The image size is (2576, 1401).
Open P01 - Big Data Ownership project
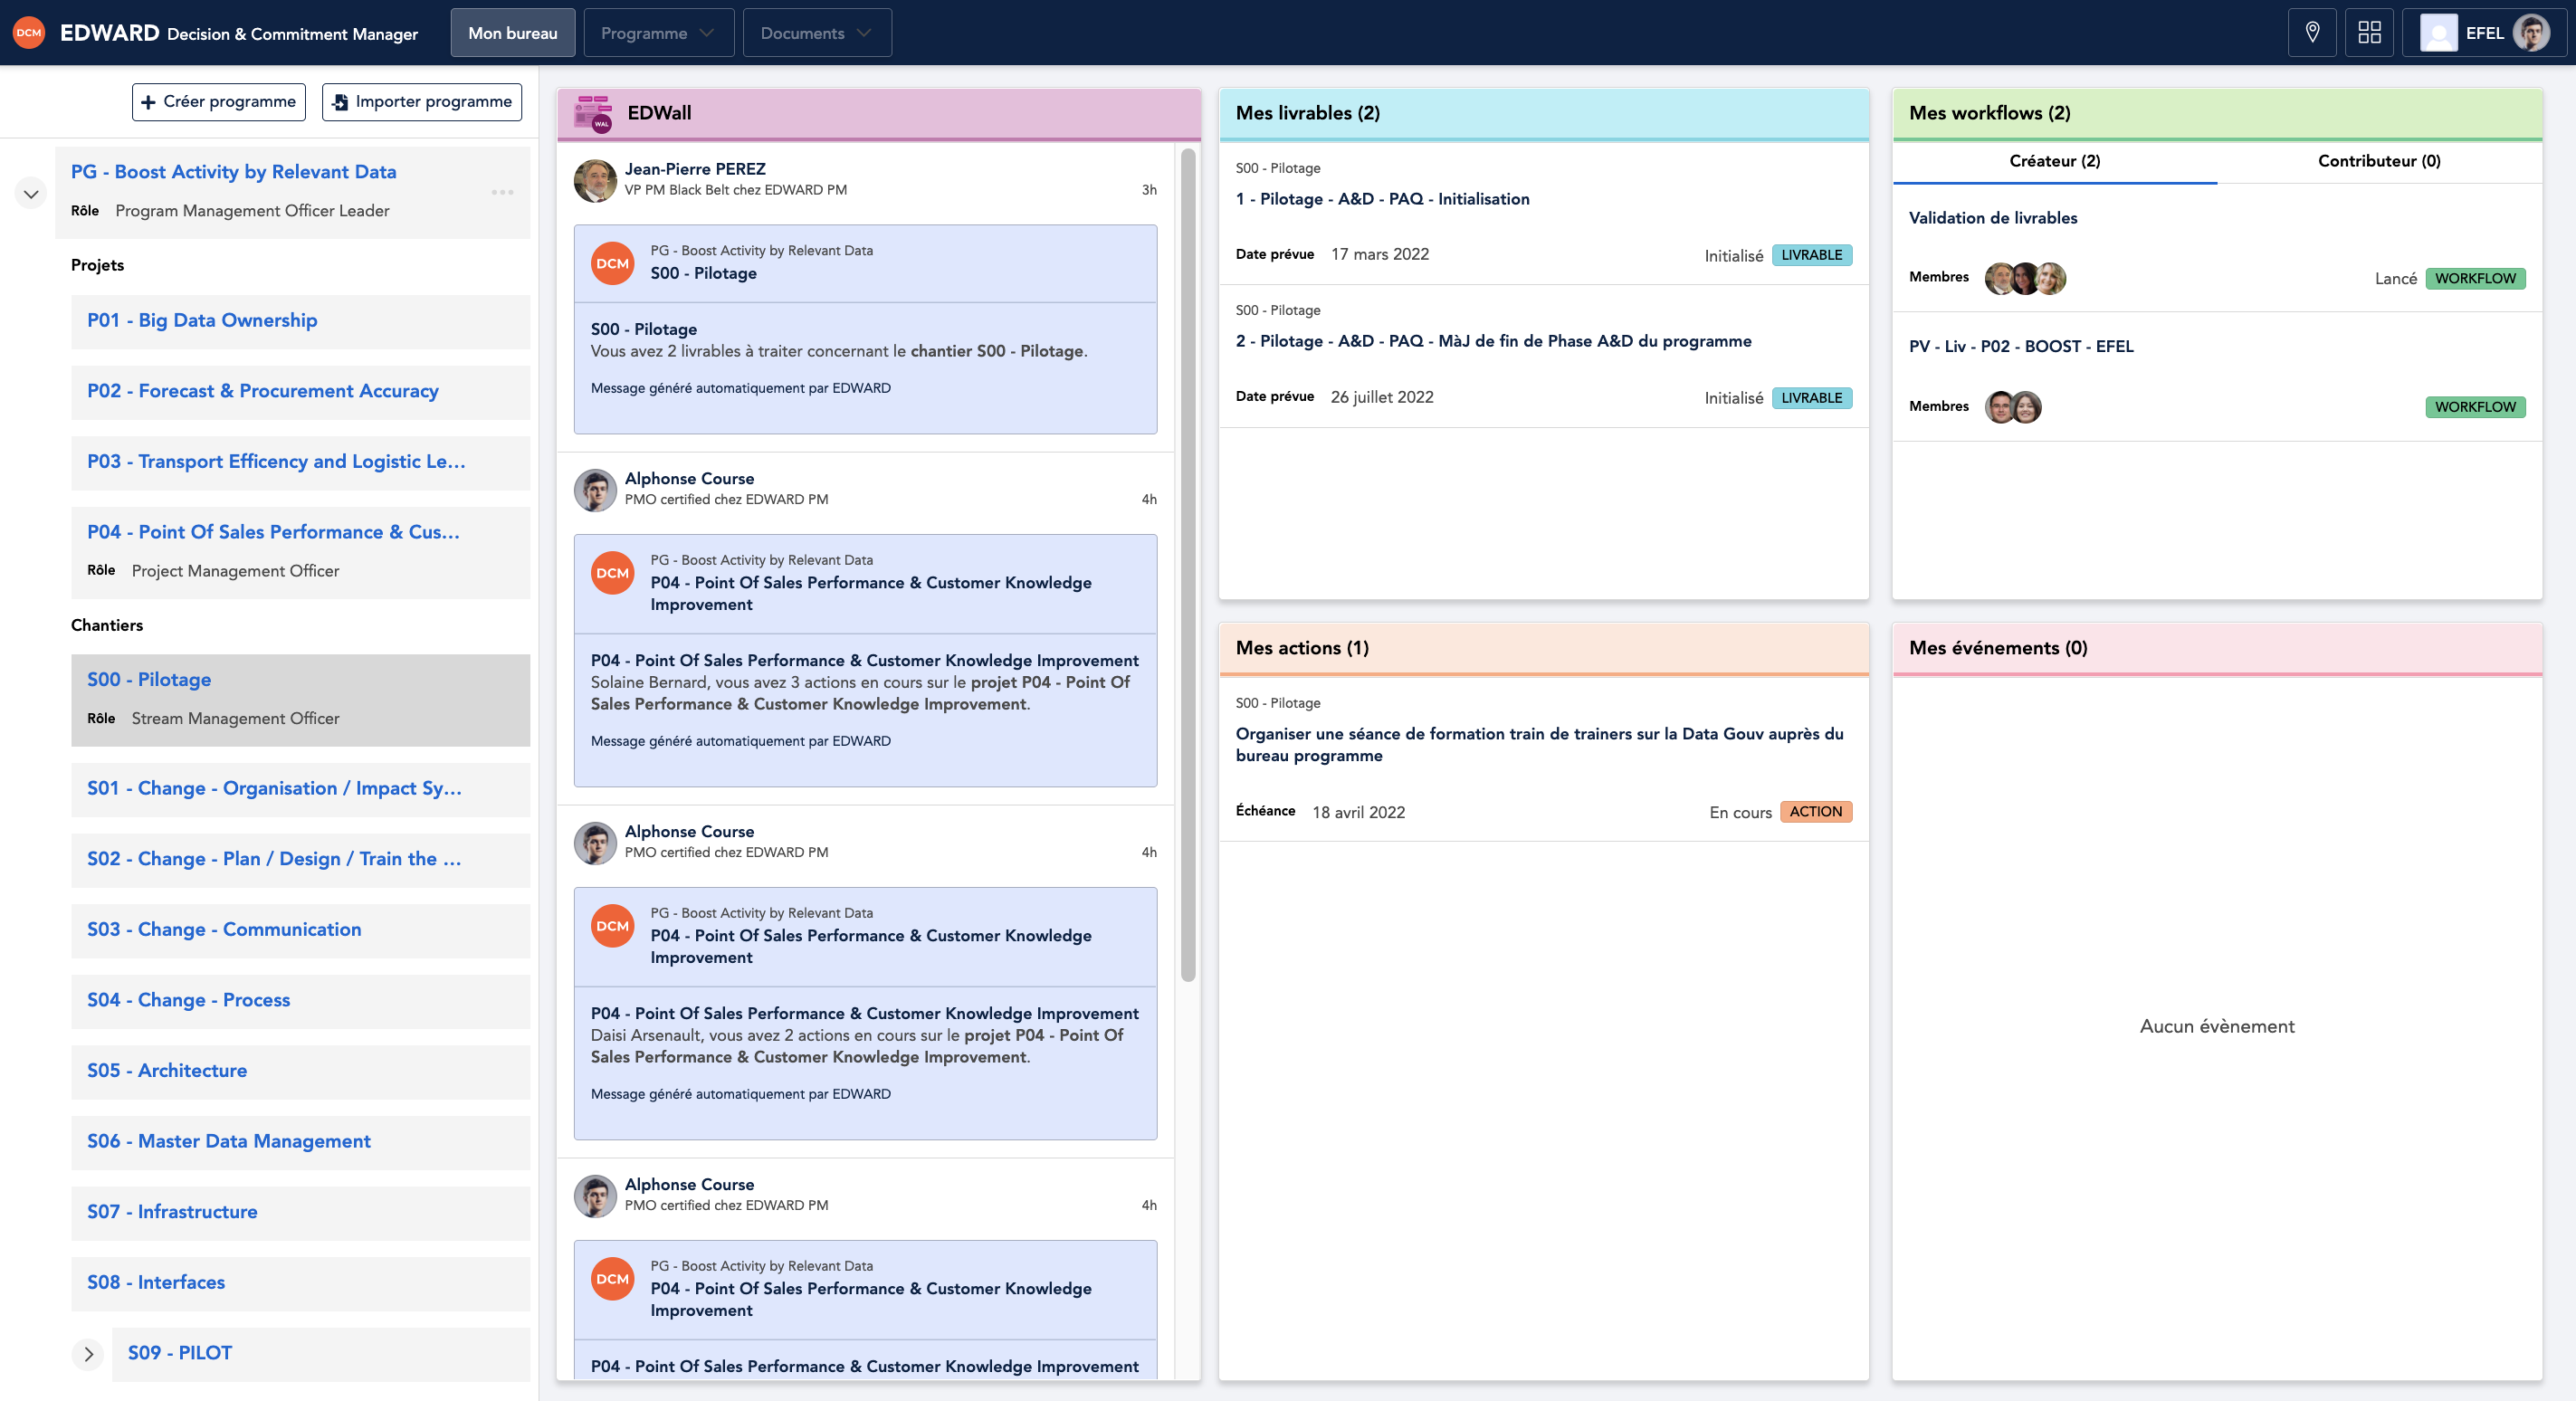pos(202,320)
